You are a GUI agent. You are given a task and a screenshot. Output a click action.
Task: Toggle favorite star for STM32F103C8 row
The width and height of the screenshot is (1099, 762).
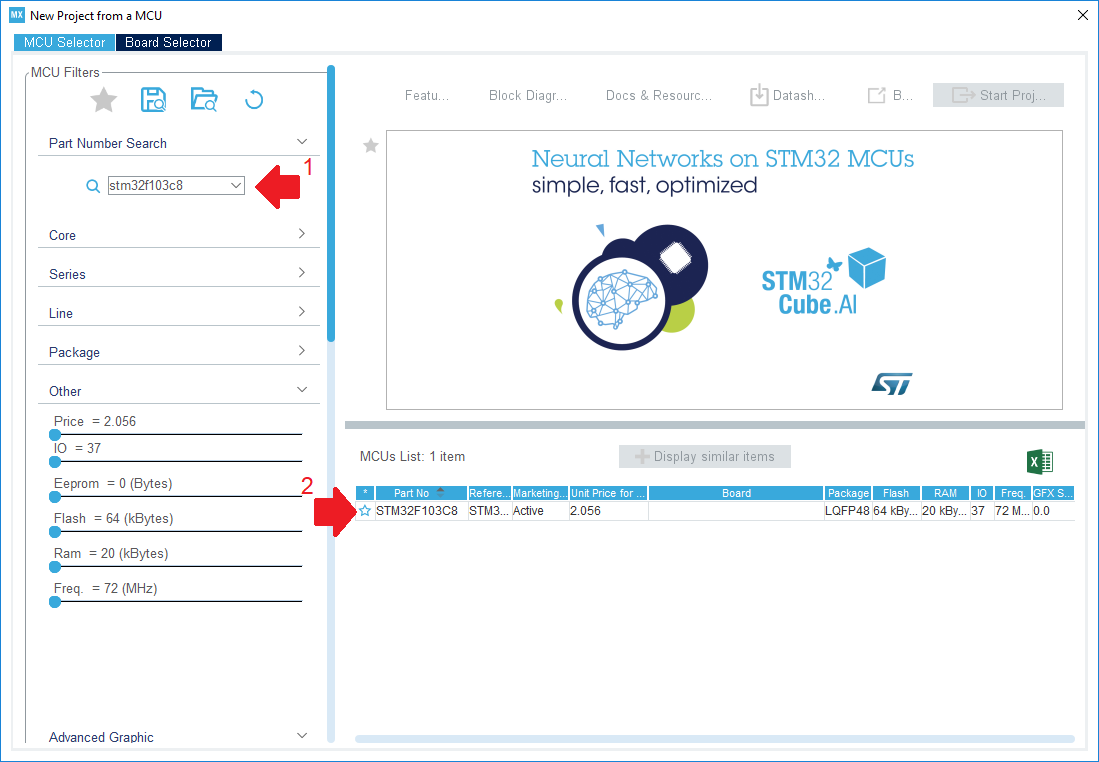point(365,510)
